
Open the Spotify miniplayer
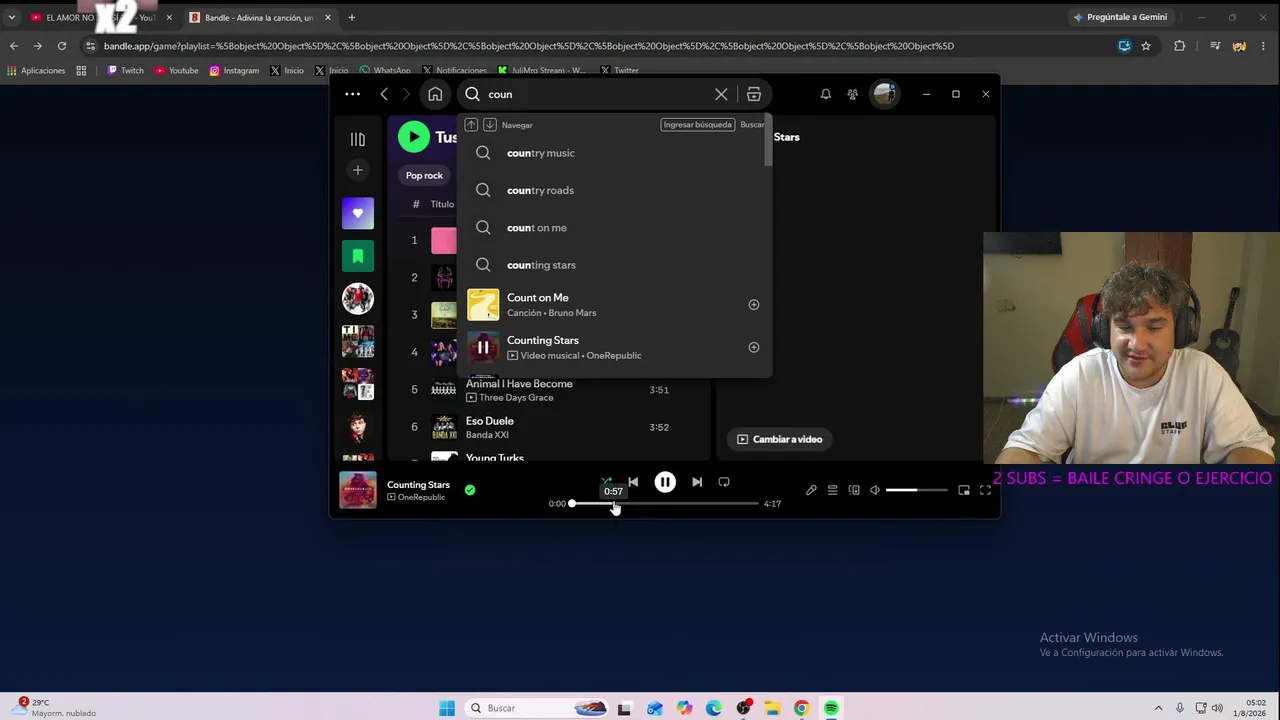[x=964, y=490]
